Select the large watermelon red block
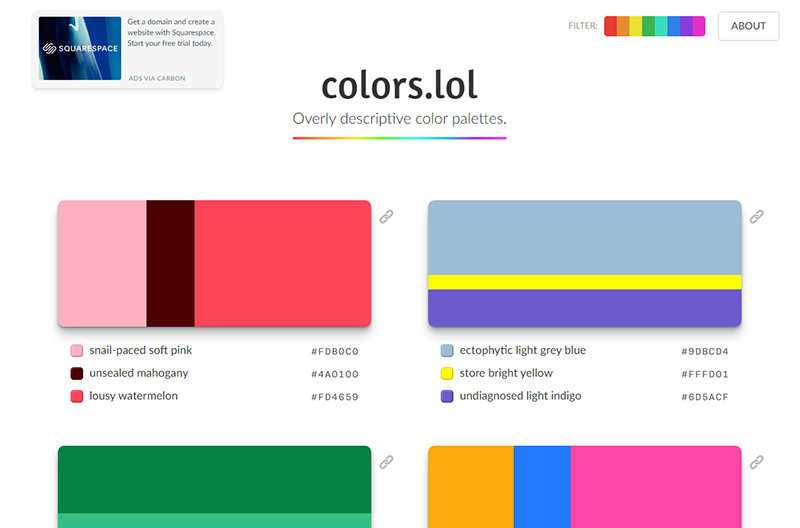800x528 pixels. point(283,264)
